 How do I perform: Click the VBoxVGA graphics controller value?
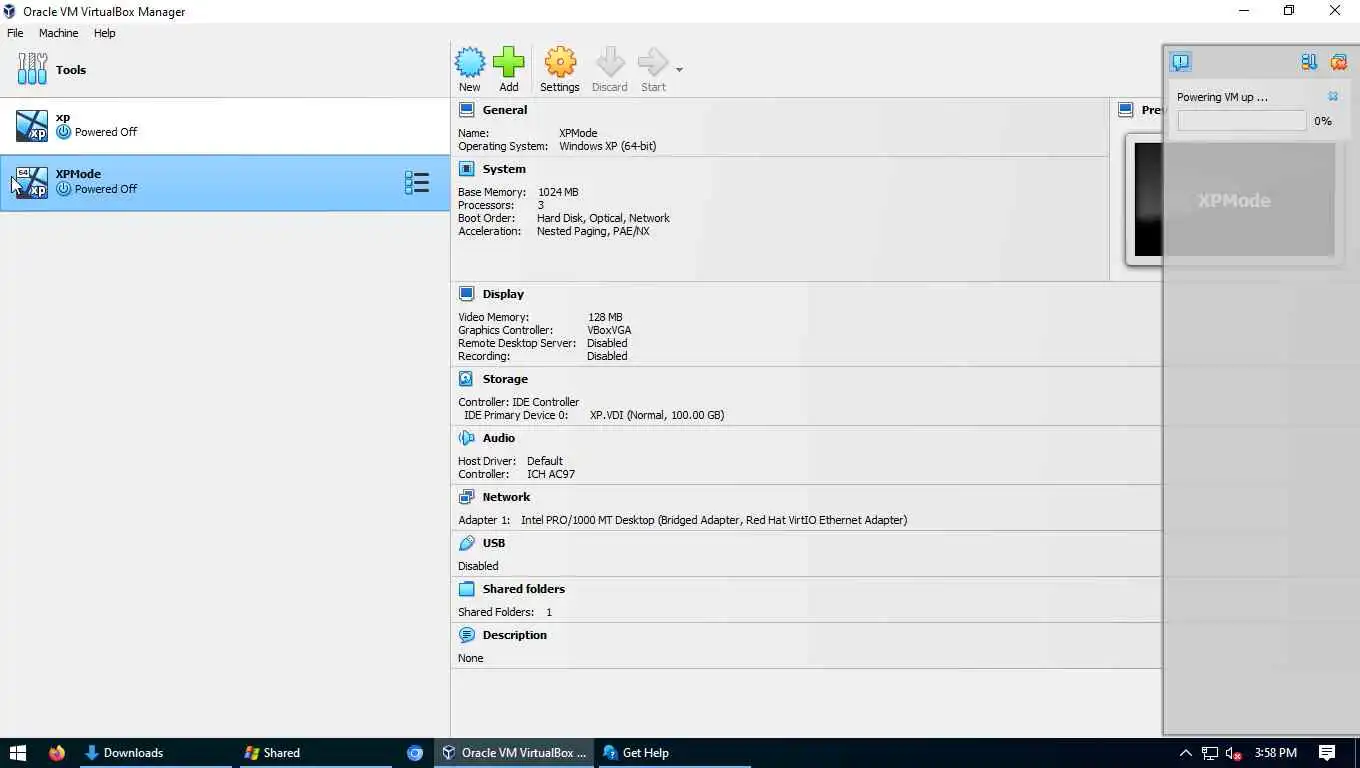tap(609, 330)
